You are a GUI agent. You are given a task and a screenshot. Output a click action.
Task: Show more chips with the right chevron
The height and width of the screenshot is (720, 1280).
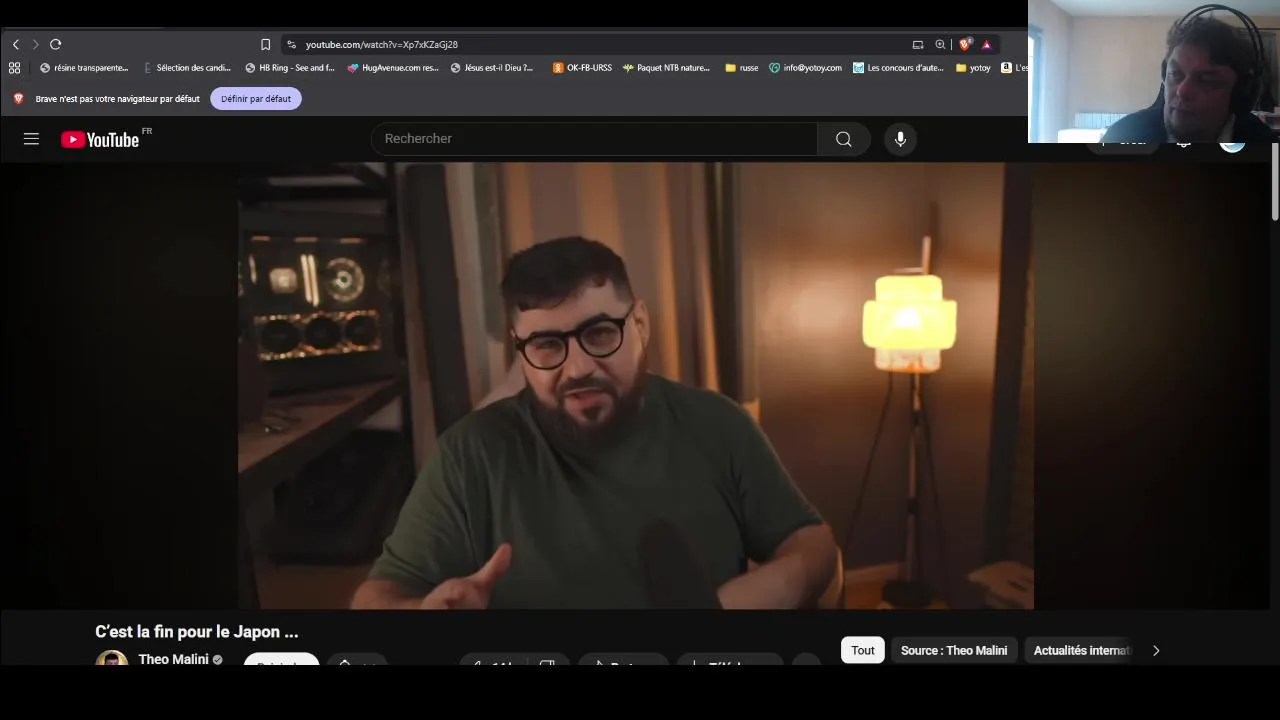pos(1156,650)
